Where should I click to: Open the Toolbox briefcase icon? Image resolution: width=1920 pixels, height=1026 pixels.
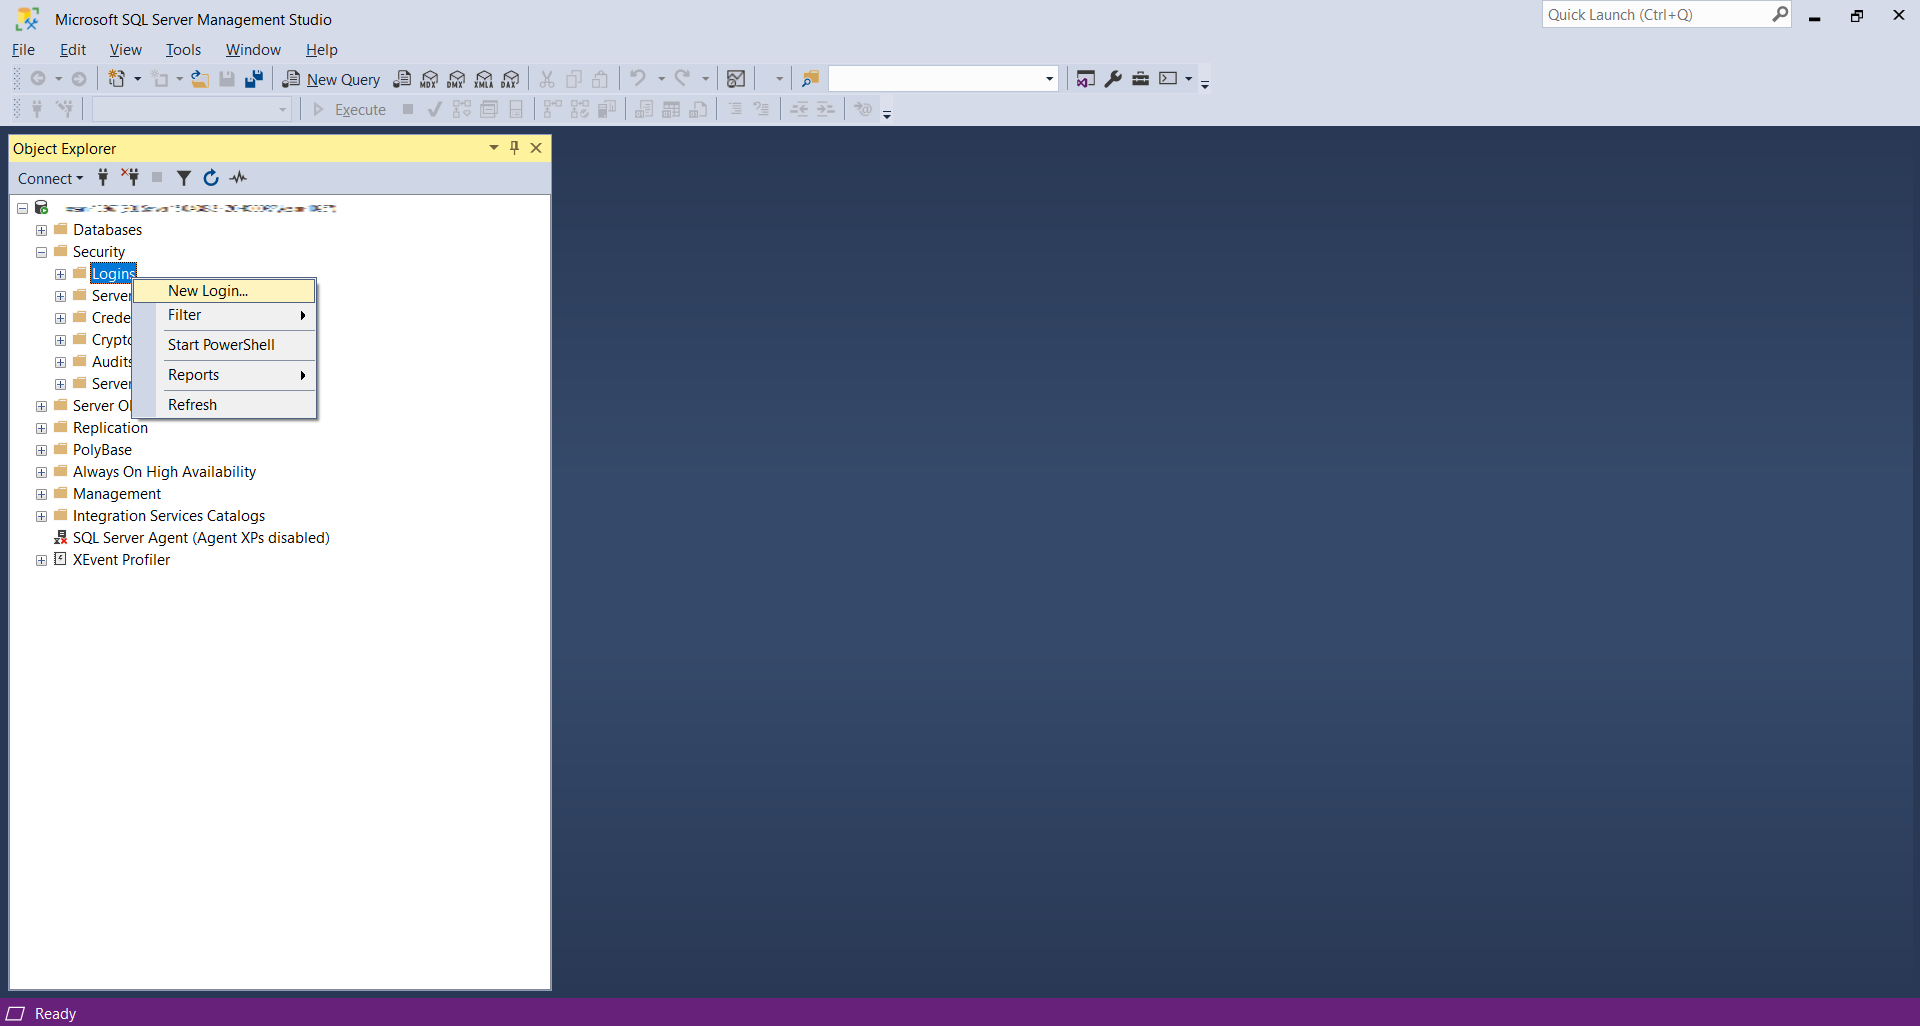(1140, 79)
